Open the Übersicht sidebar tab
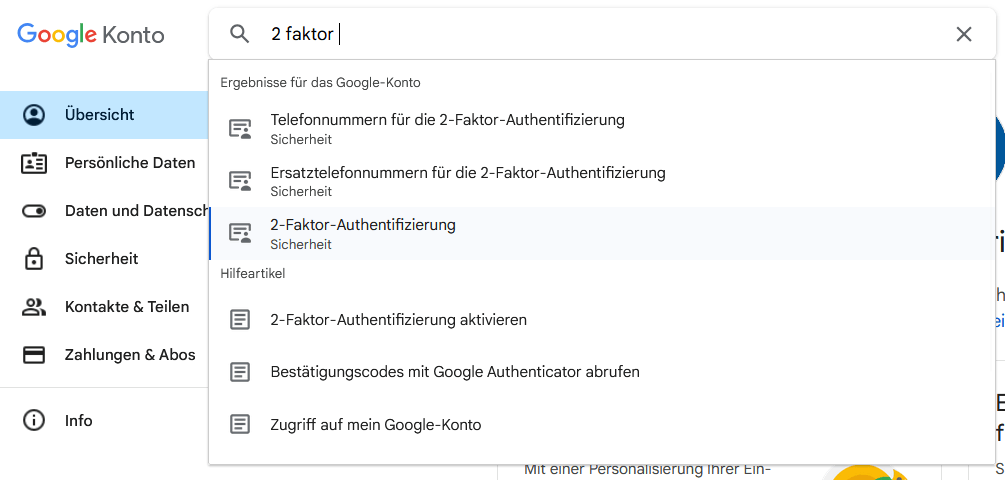The image size is (1005, 480). coord(100,115)
